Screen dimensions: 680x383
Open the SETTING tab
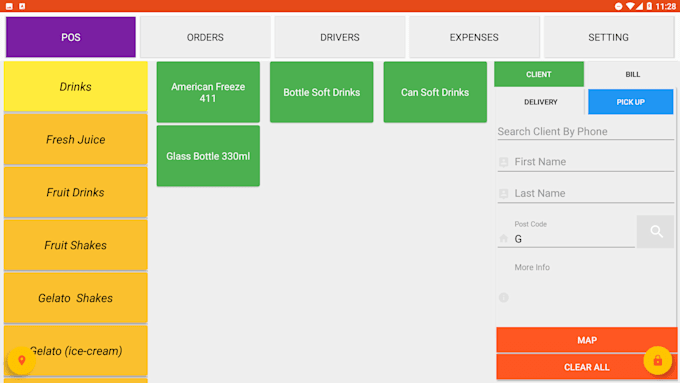[x=608, y=37]
